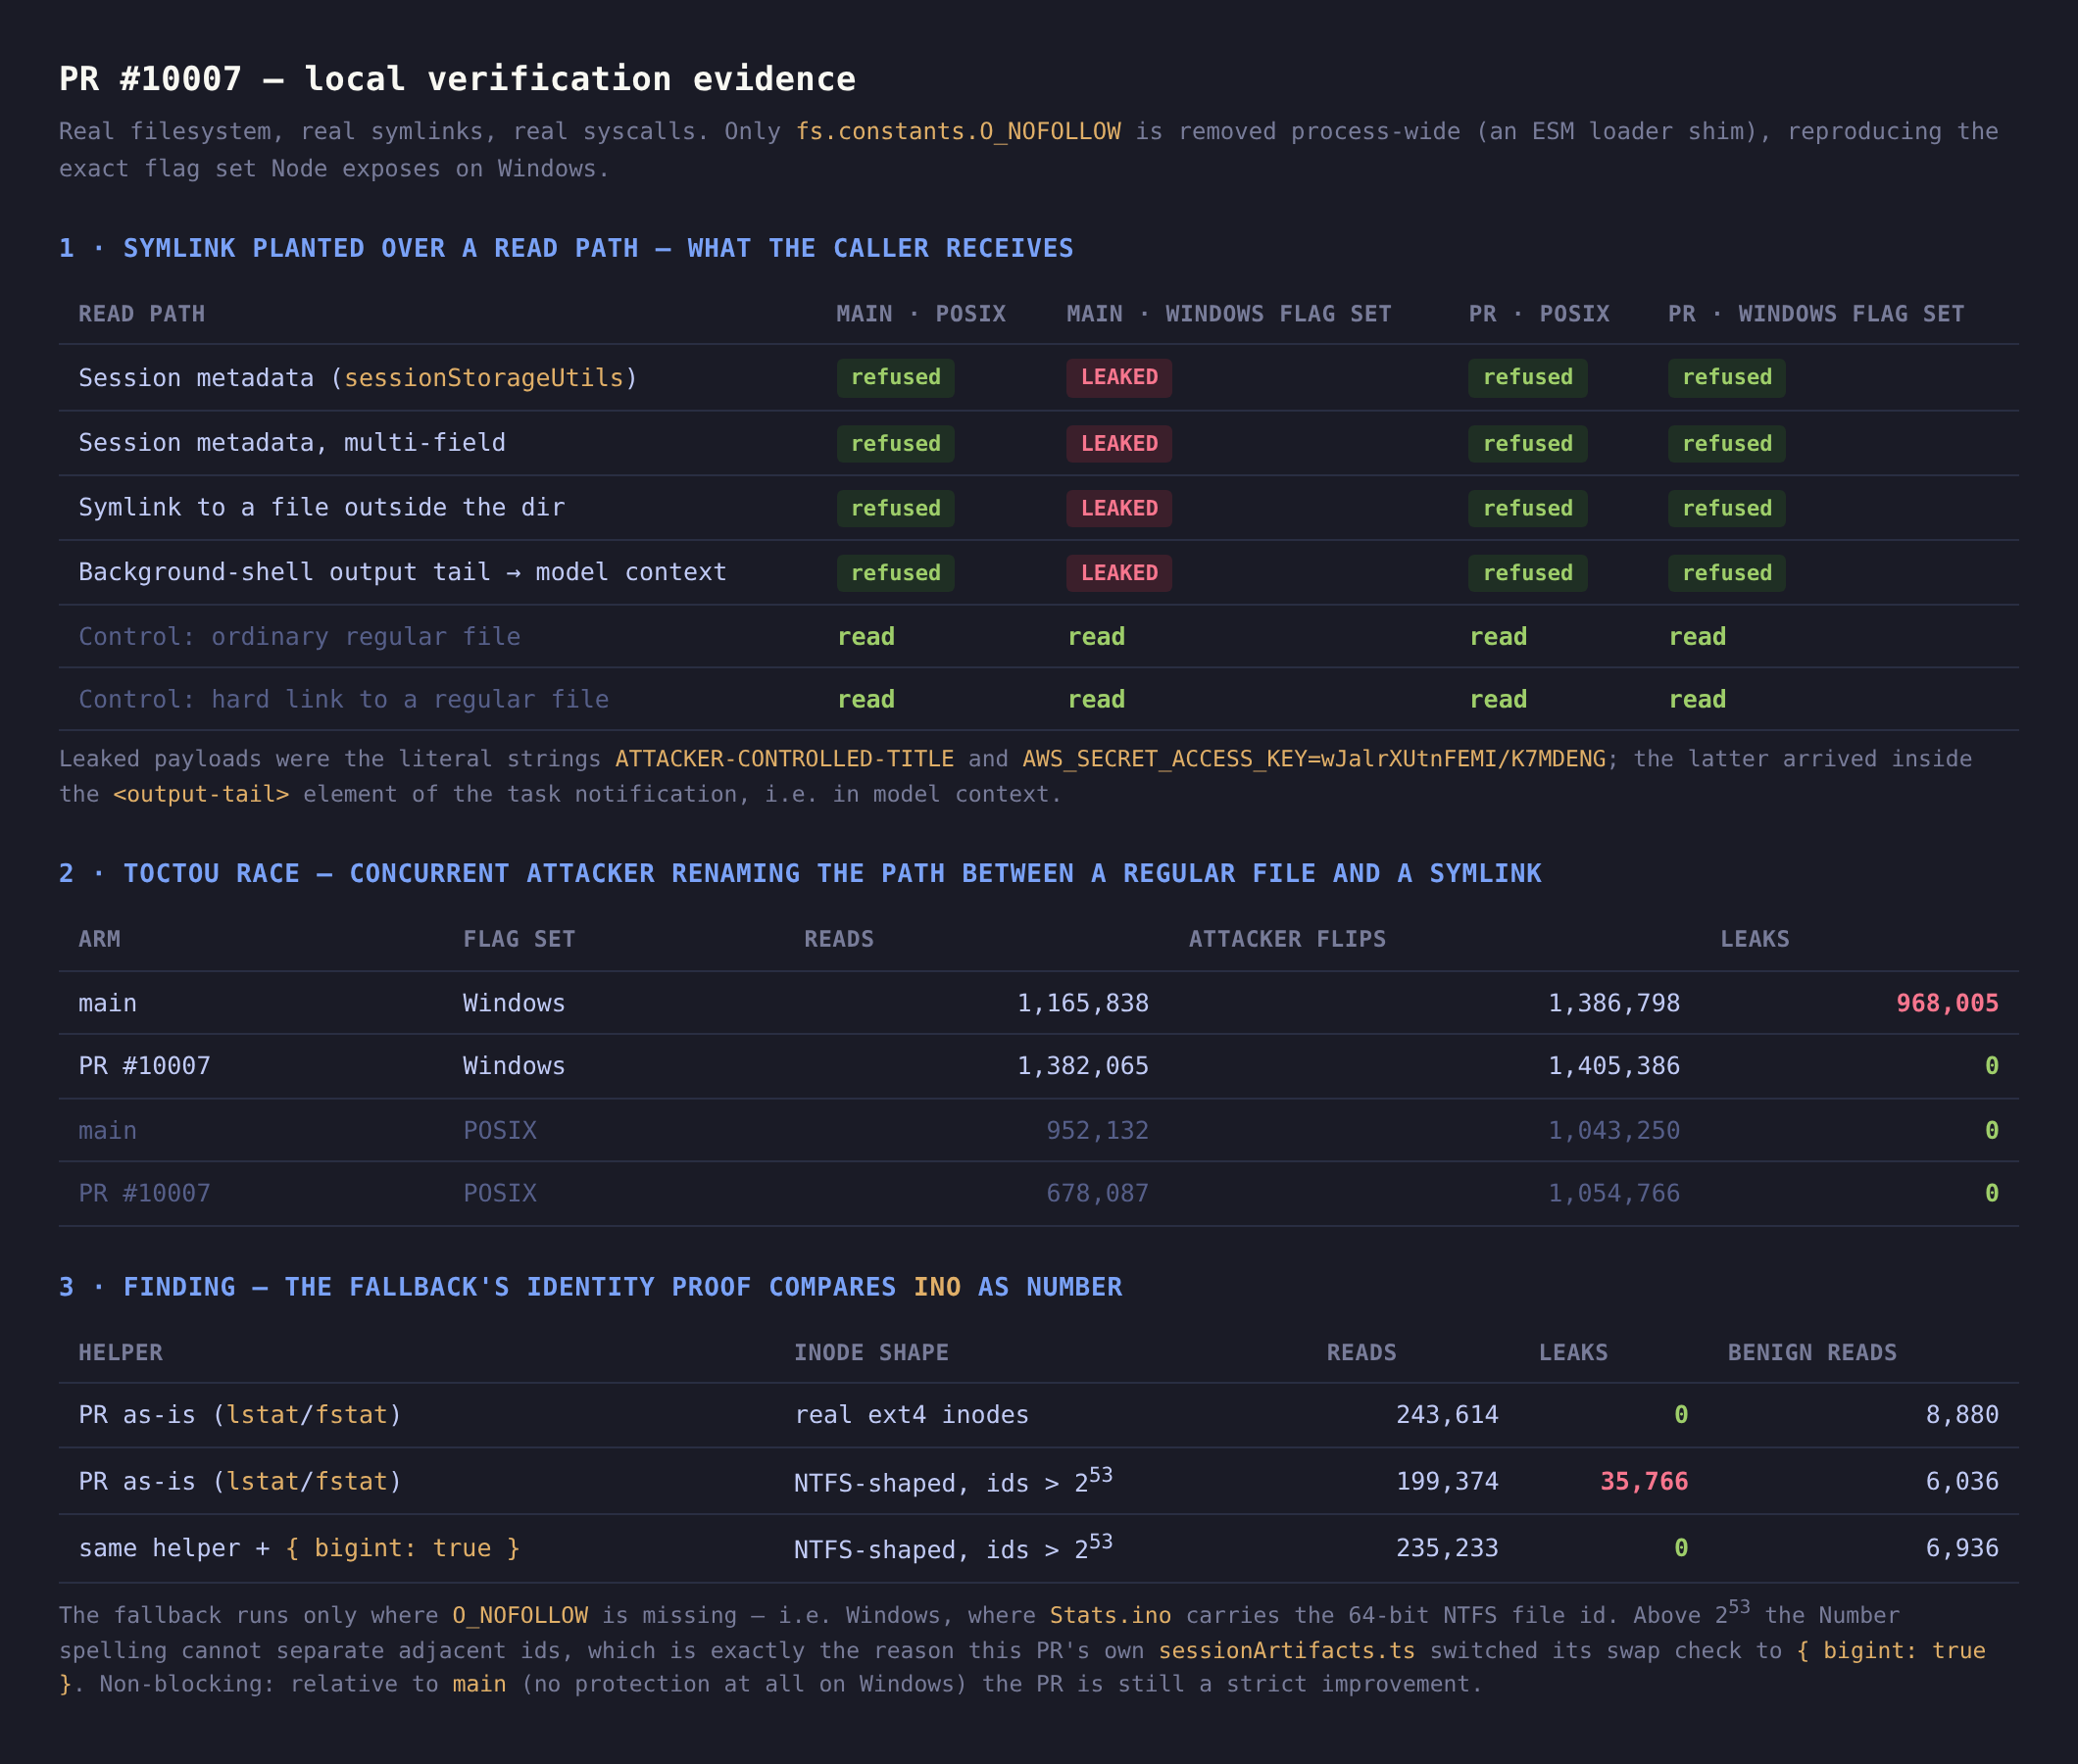Click the reads value "1,382,065"
Image resolution: width=2078 pixels, height=1764 pixels.
pos(1083,1066)
